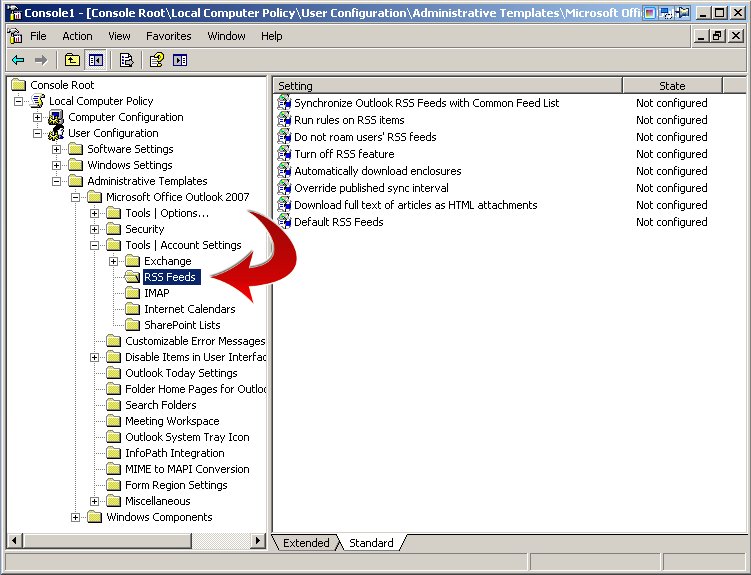Select Customizable Error Messages folder
Image resolution: width=751 pixels, height=575 pixels.
(x=195, y=341)
